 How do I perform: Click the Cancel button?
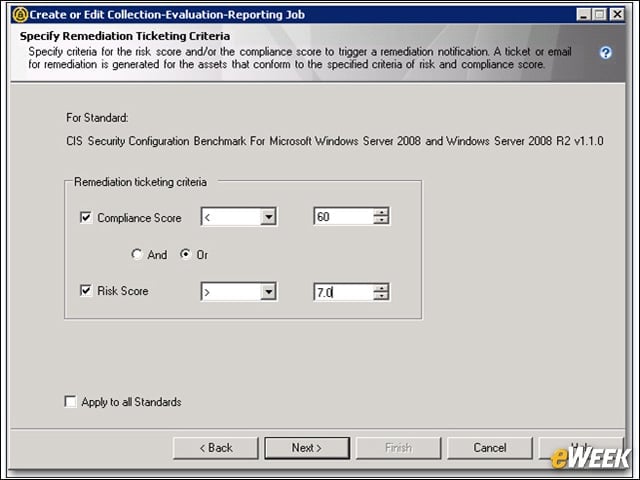pyautogui.click(x=490, y=448)
